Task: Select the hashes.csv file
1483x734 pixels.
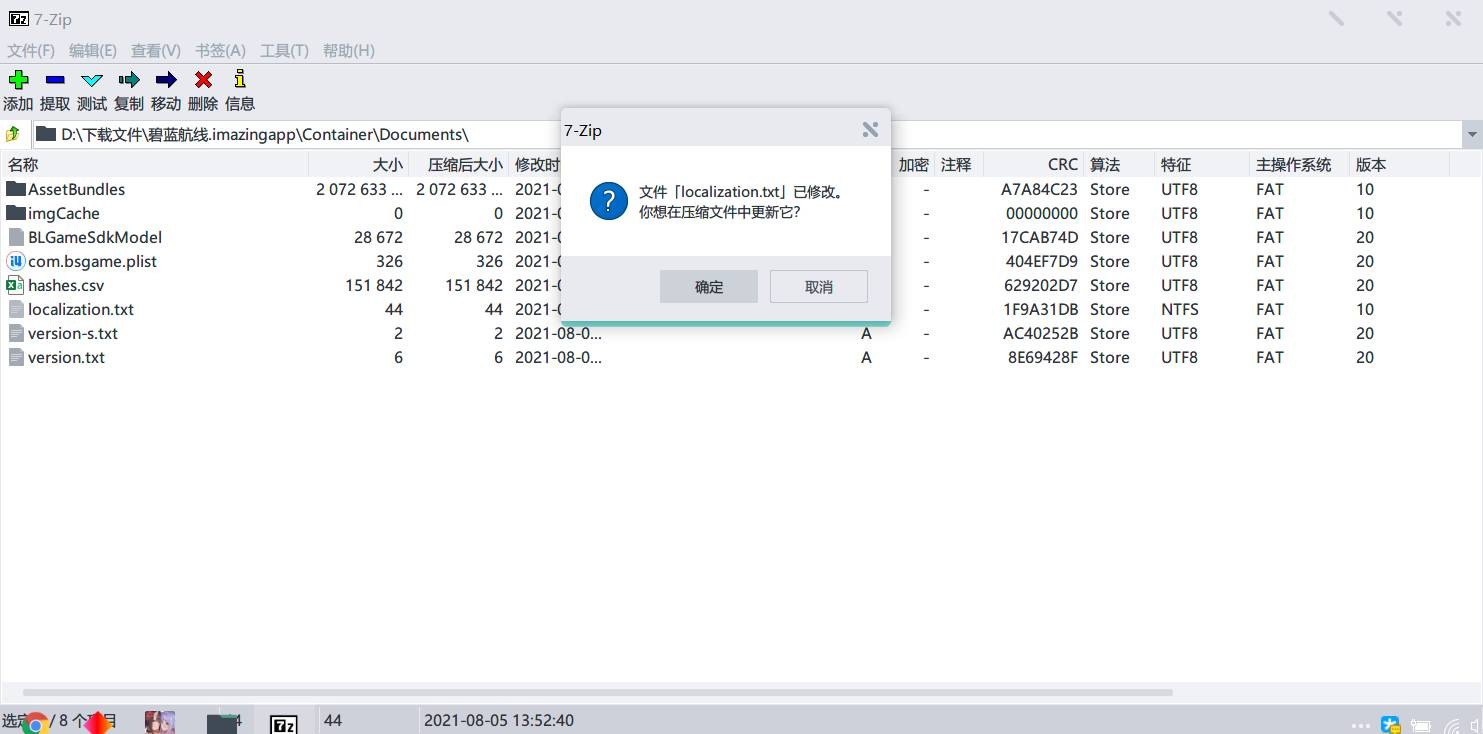Action: pyautogui.click(x=66, y=285)
